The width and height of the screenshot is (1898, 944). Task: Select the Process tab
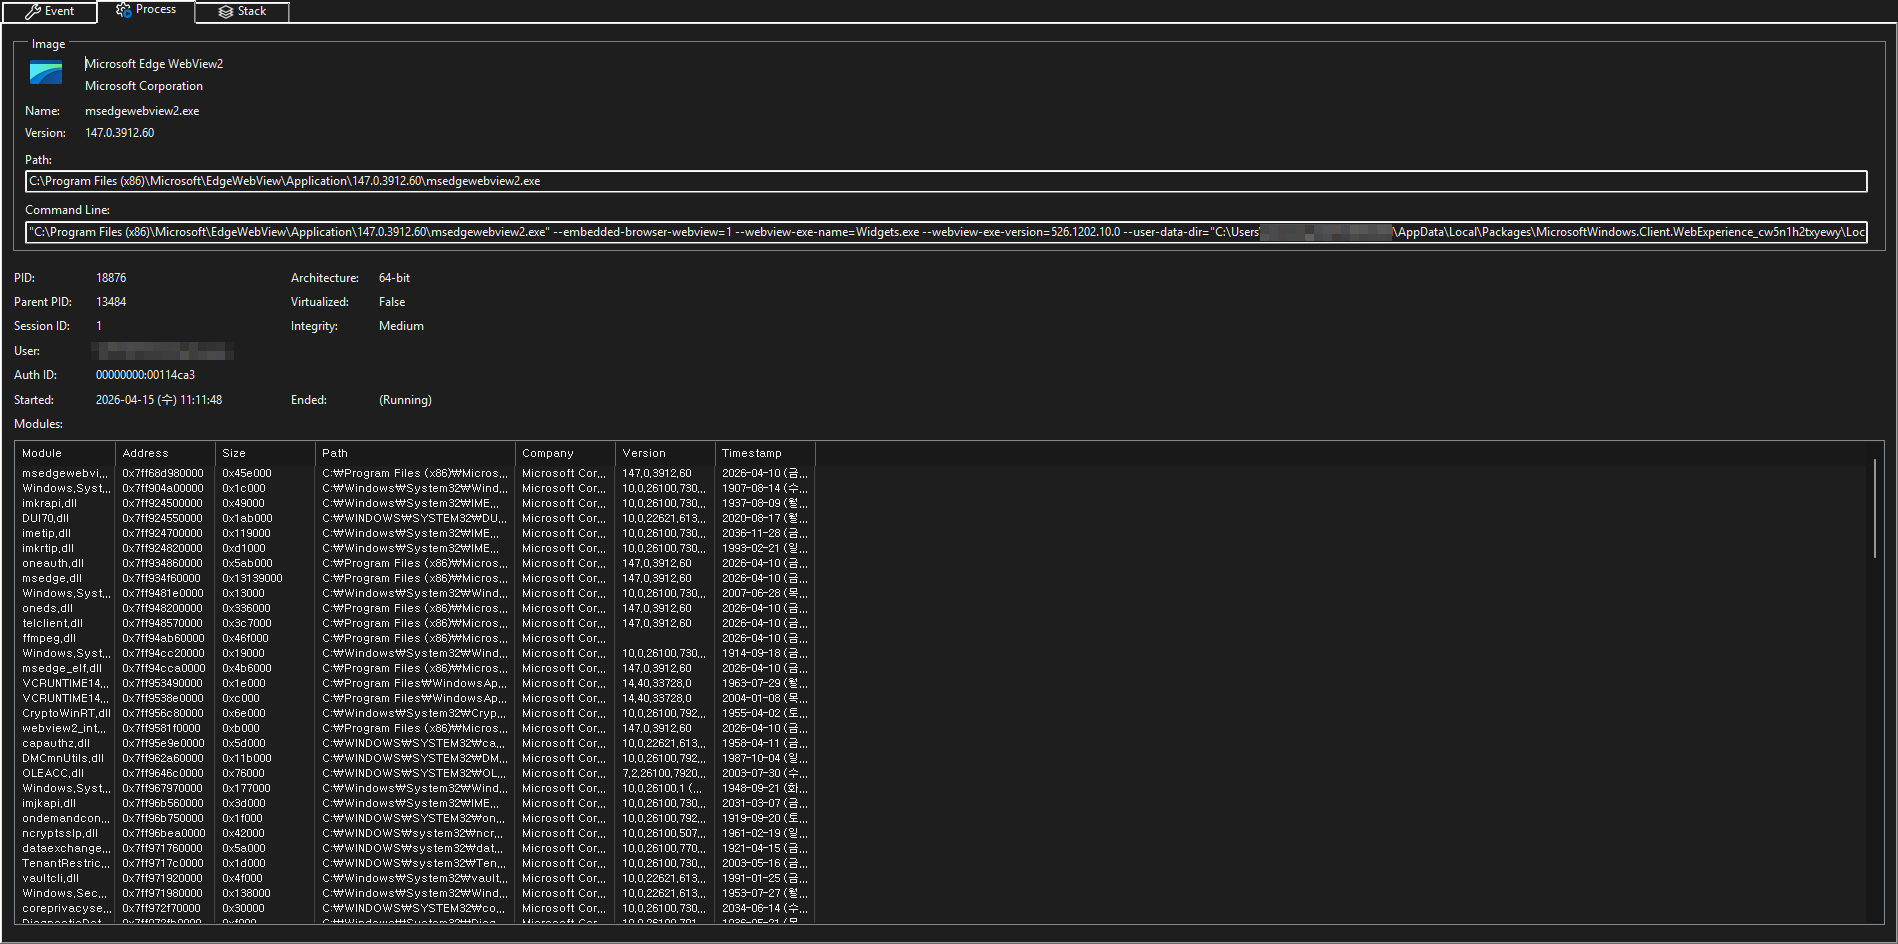pos(145,10)
